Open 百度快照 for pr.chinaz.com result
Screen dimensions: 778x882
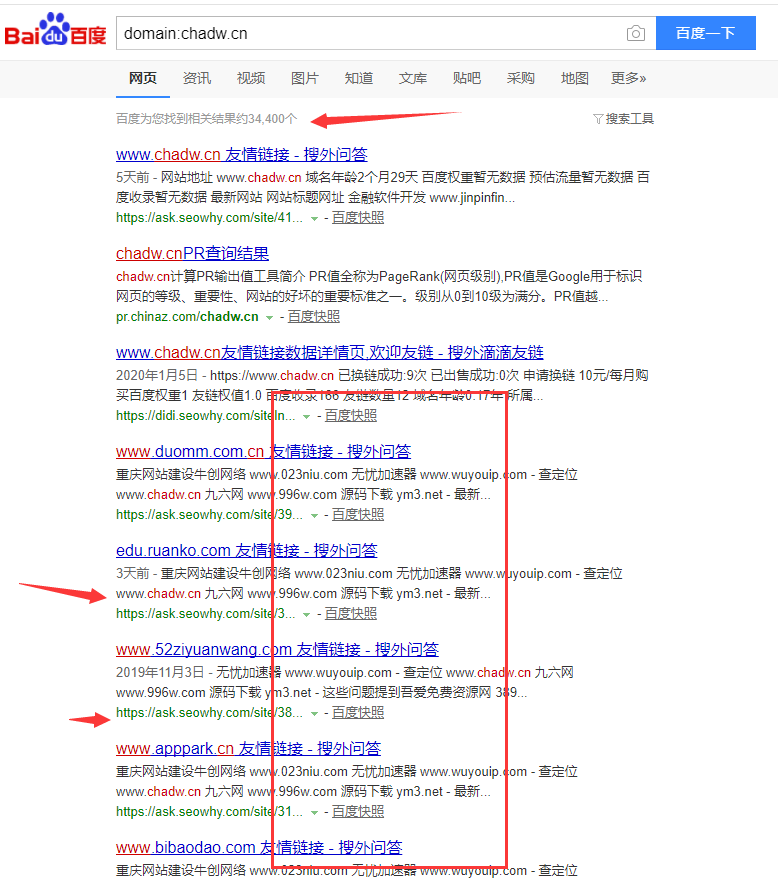tap(314, 317)
